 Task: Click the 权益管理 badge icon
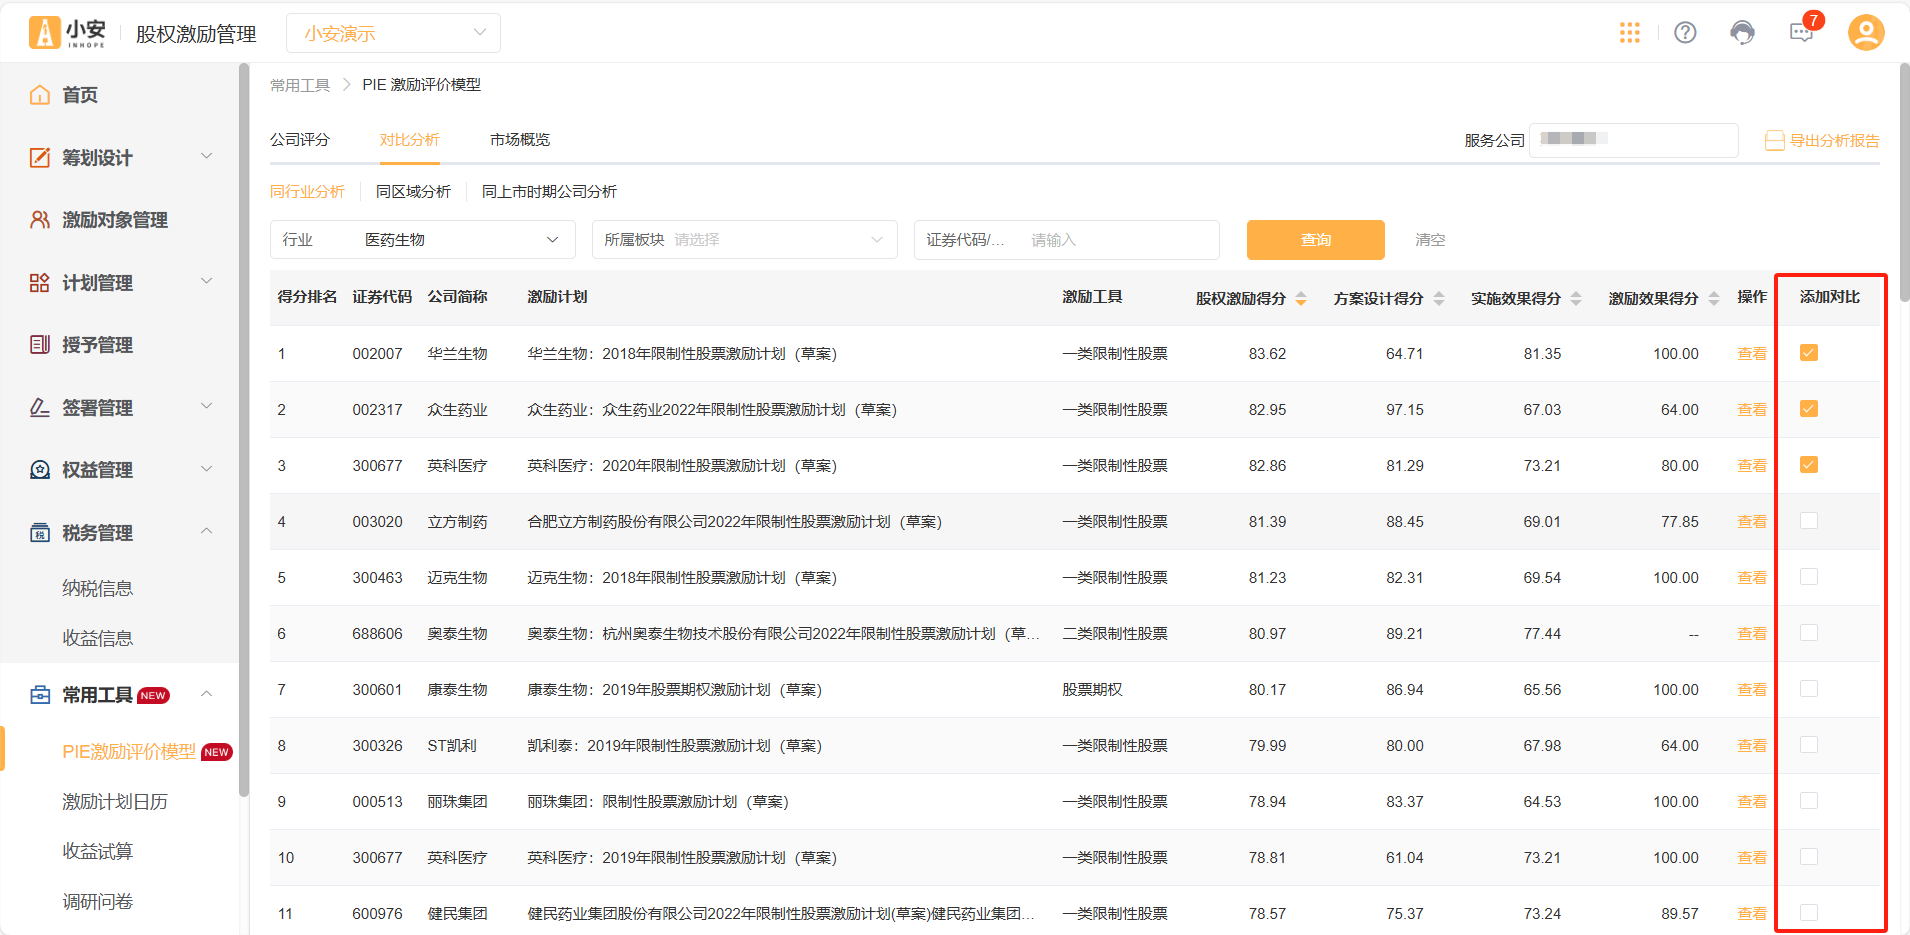40,470
